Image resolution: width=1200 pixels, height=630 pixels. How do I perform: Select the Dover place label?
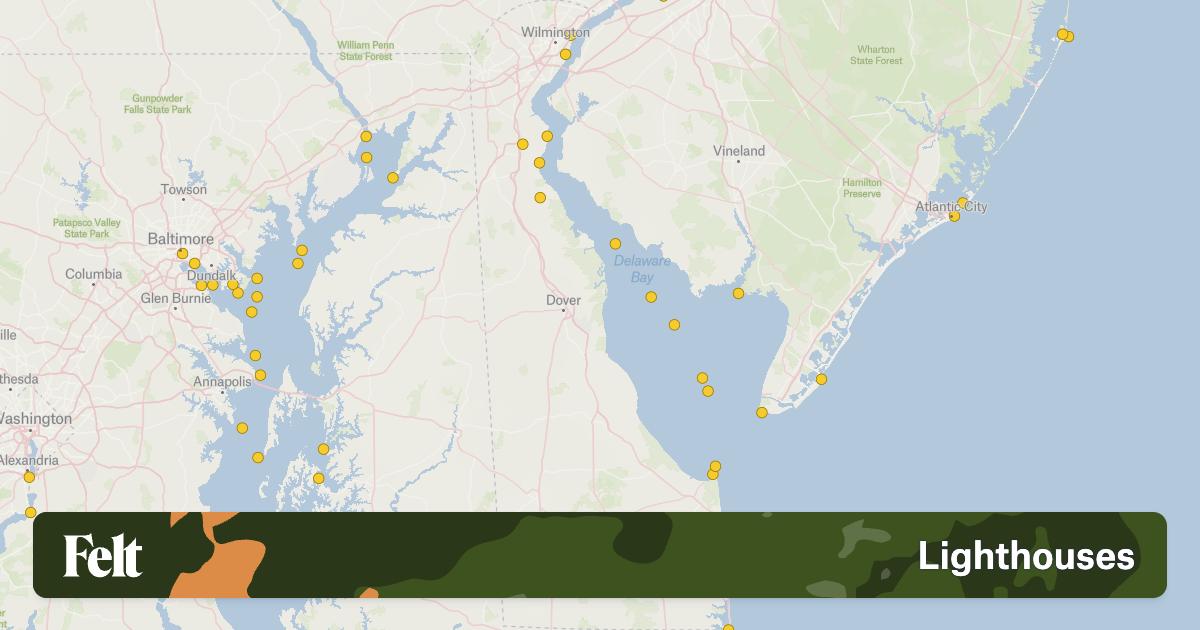point(565,298)
